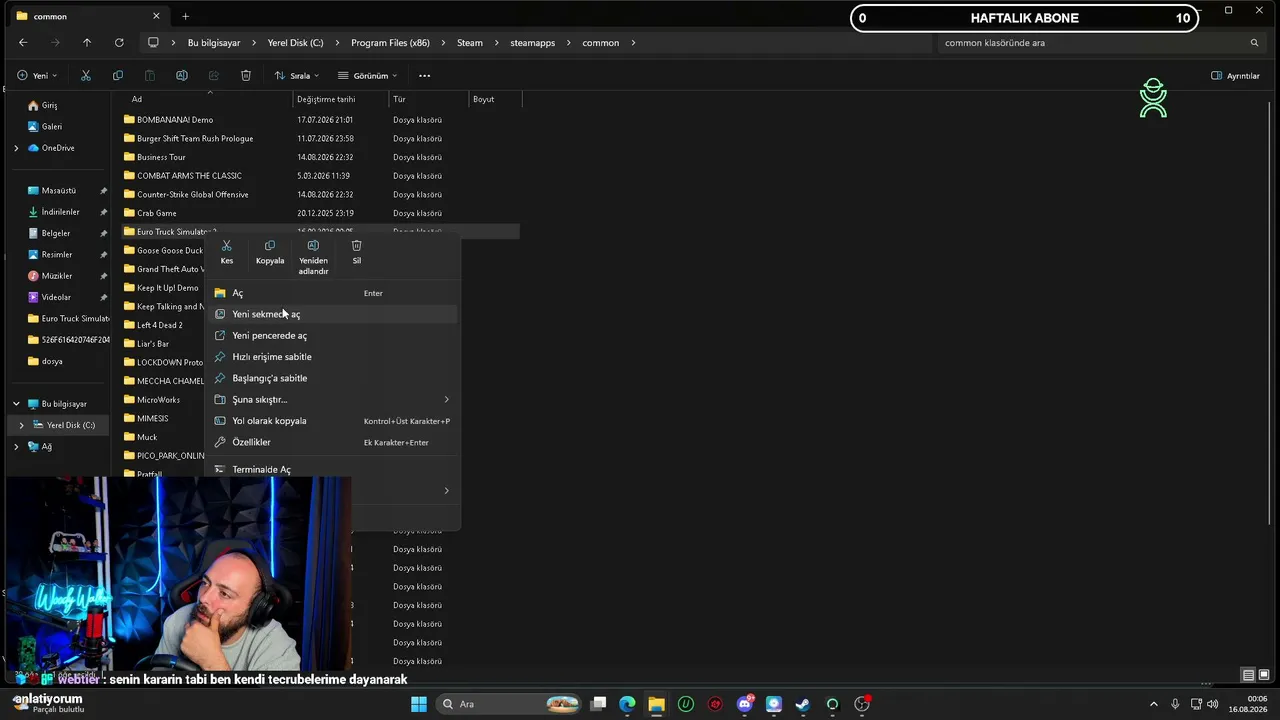Cut the folder from the context menu
Viewport: 1280px width, 720px height.
[x=227, y=252]
